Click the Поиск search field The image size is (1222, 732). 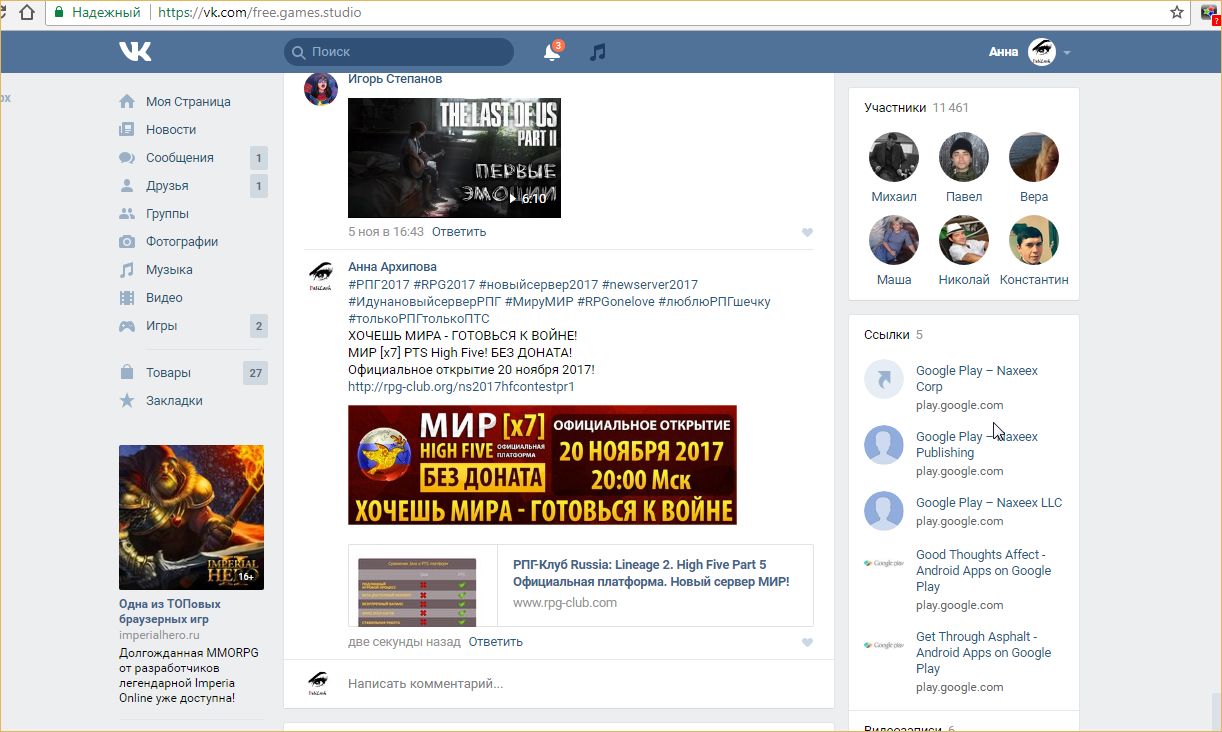point(400,52)
